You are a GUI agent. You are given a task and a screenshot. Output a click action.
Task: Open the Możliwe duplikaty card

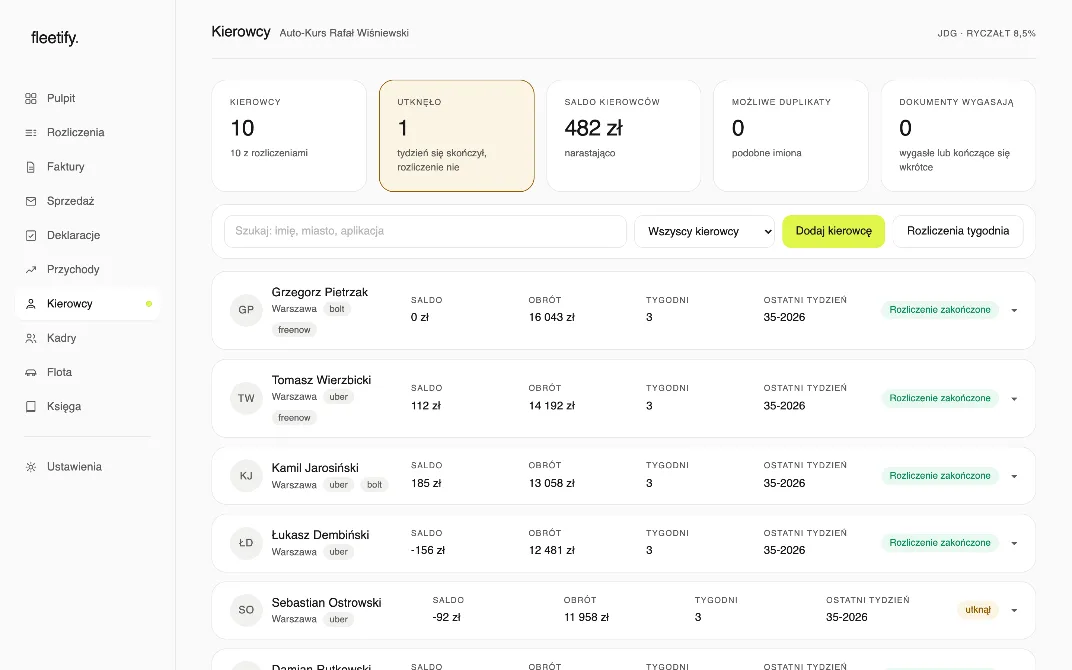pos(791,135)
